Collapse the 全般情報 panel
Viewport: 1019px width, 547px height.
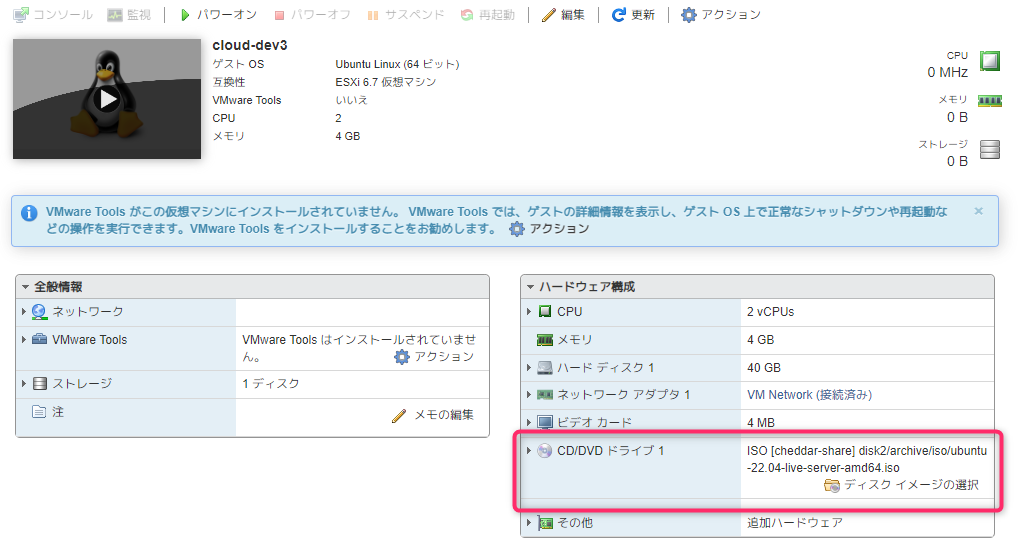click(25, 286)
